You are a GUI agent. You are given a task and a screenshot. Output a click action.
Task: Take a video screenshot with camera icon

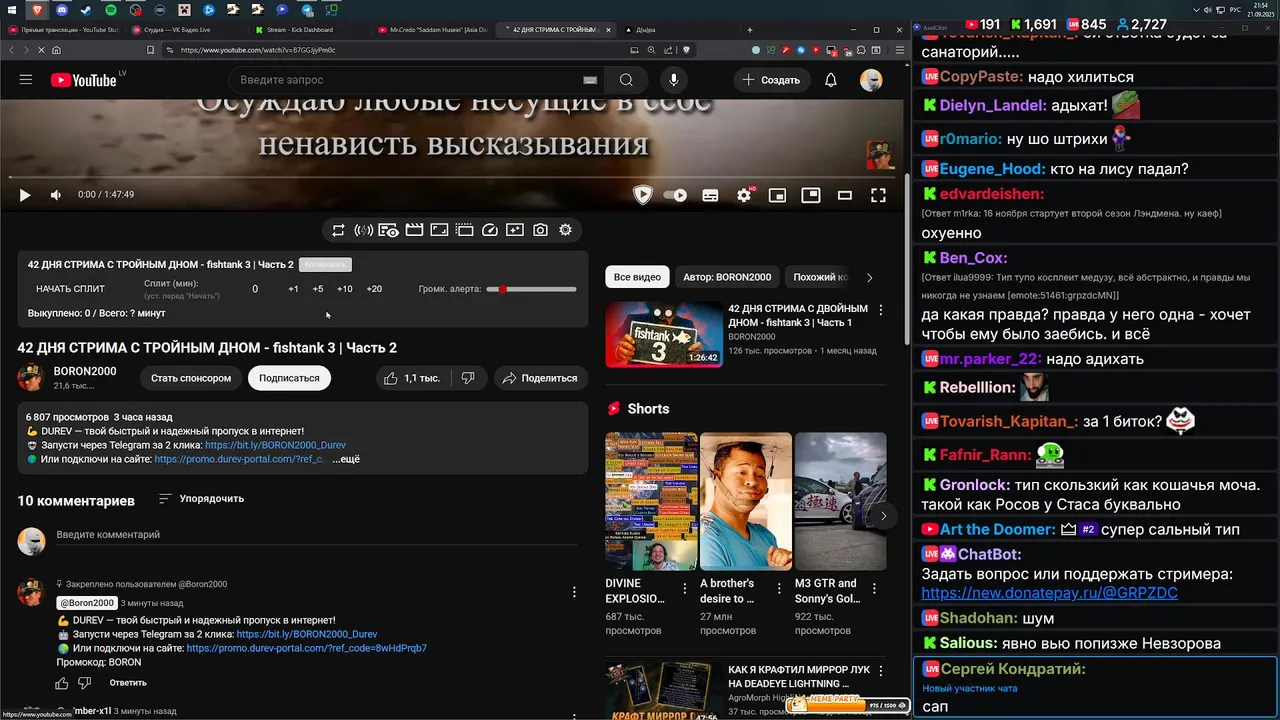pos(540,230)
